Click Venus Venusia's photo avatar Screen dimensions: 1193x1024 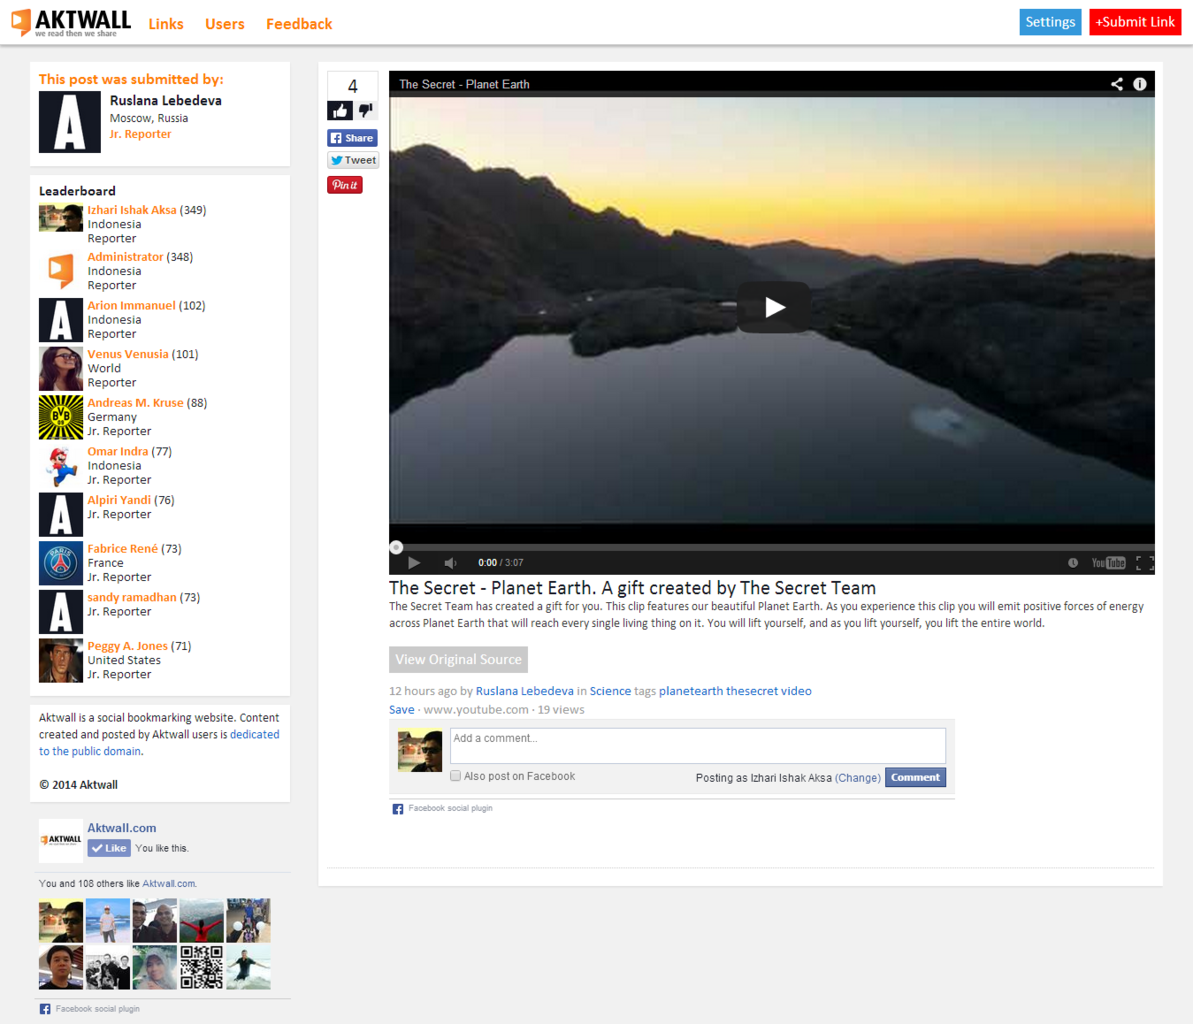61,368
